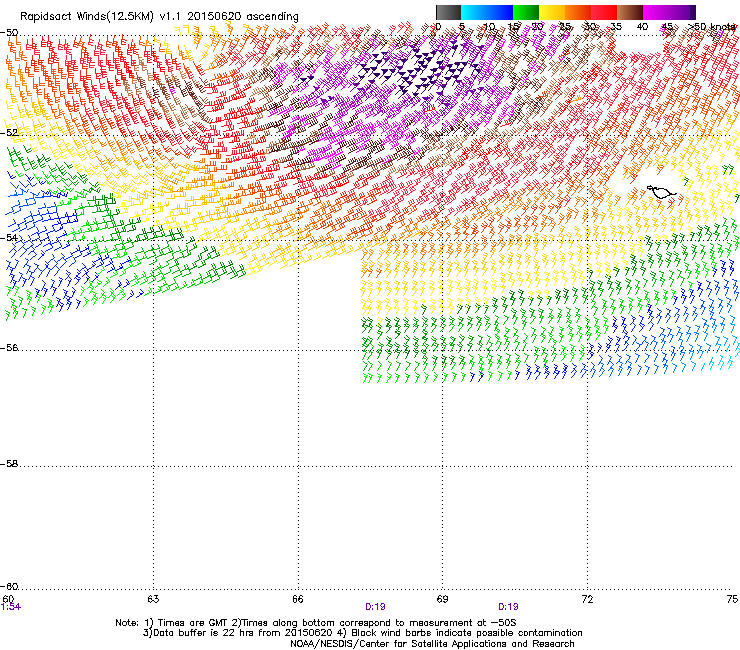Click the '-52' latitude axis label

click(9, 133)
